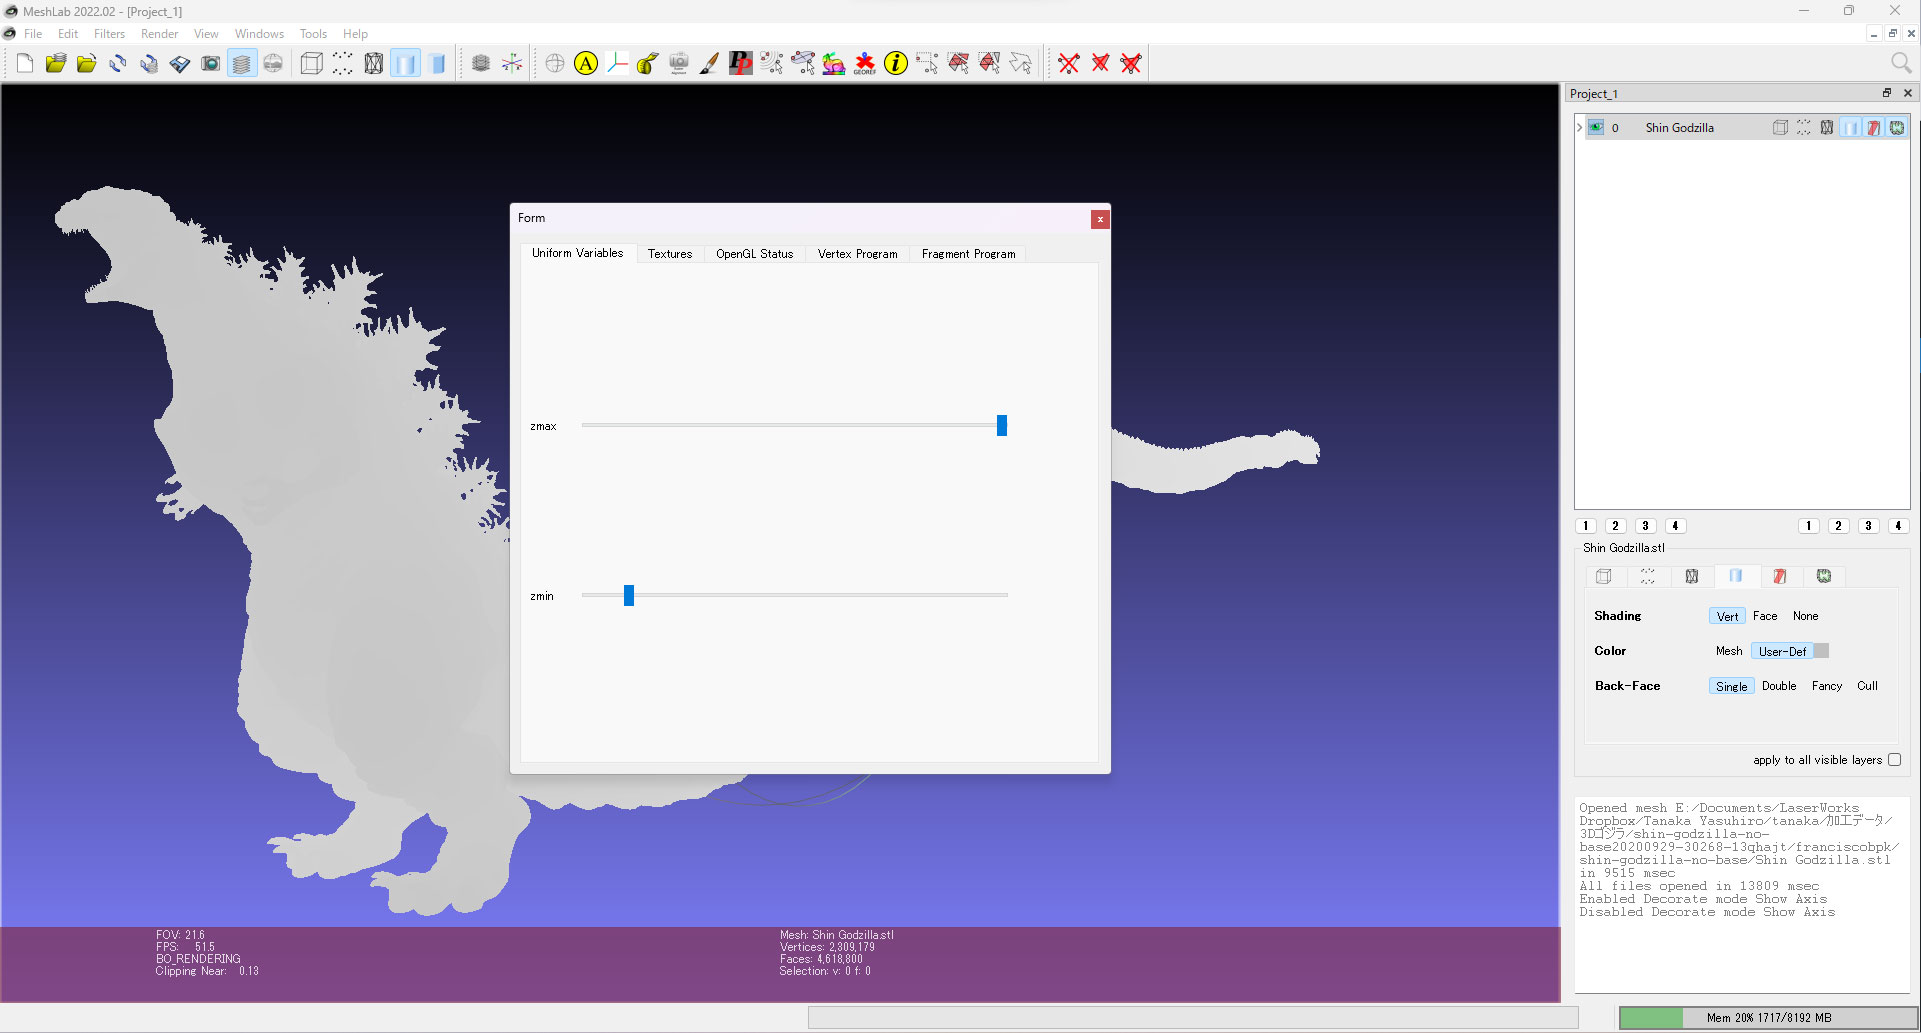Open the Windows menu
This screenshot has width=1921, height=1033.
point(259,34)
